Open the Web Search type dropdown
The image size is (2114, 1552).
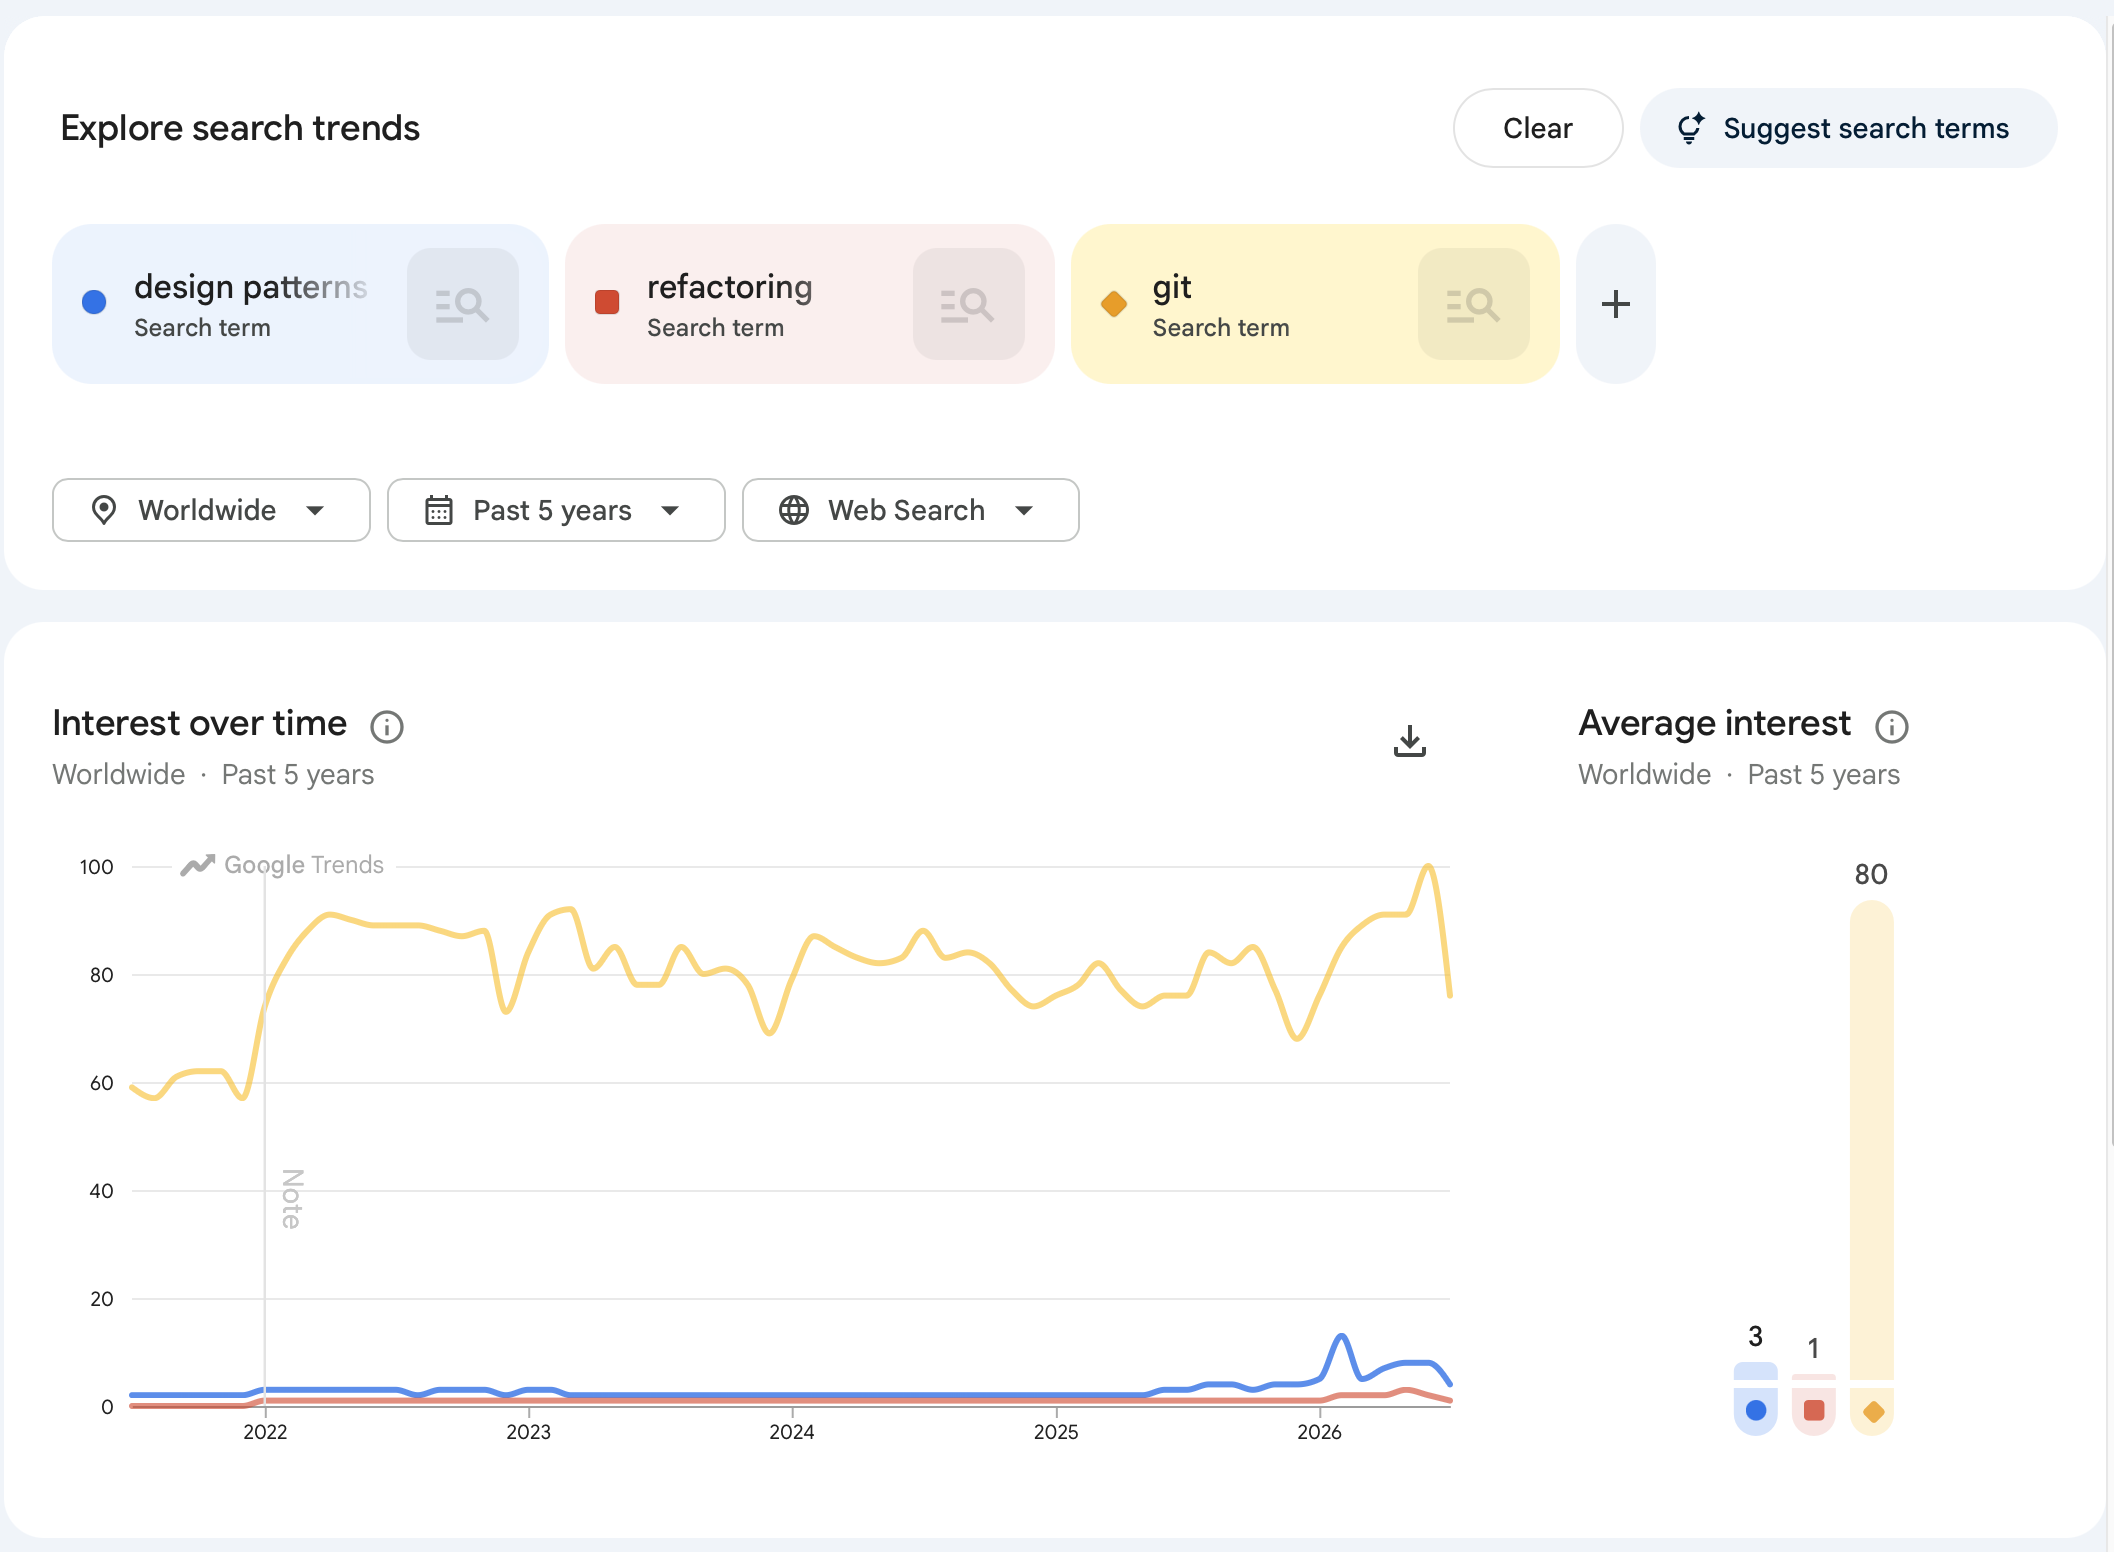tap(911, 510)
